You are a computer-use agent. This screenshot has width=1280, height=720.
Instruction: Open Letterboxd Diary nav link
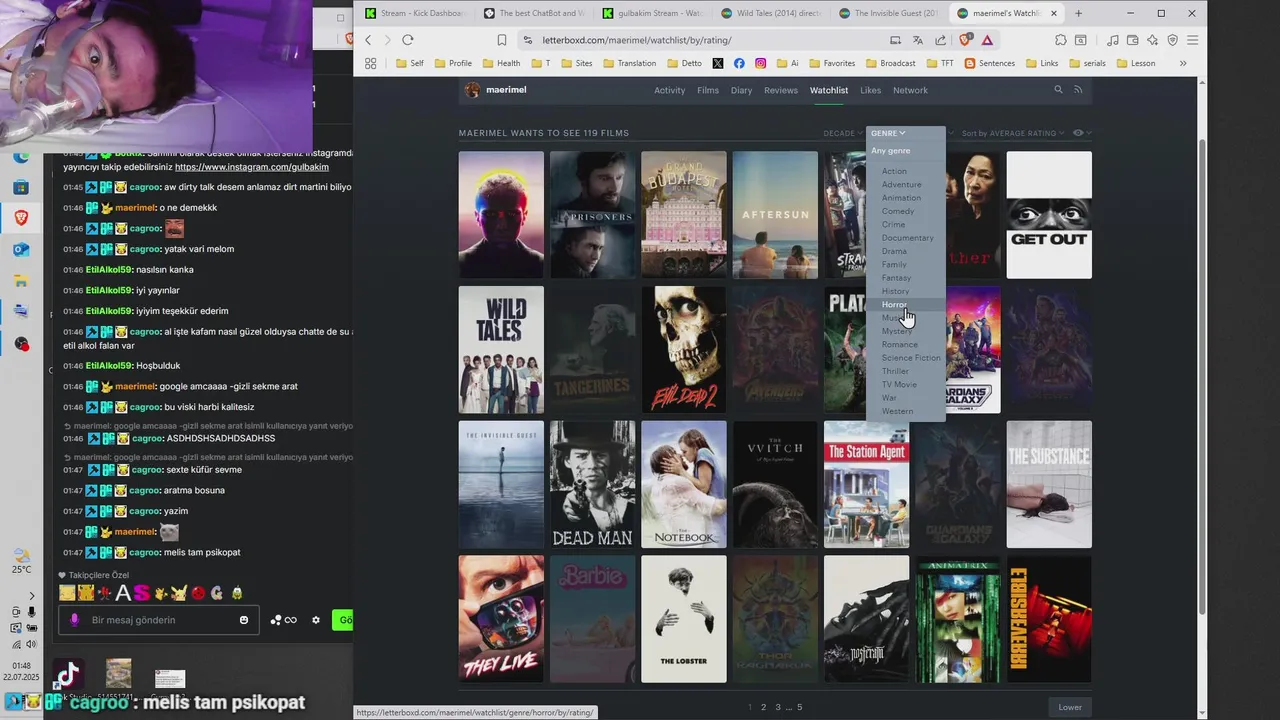[741, 90]
